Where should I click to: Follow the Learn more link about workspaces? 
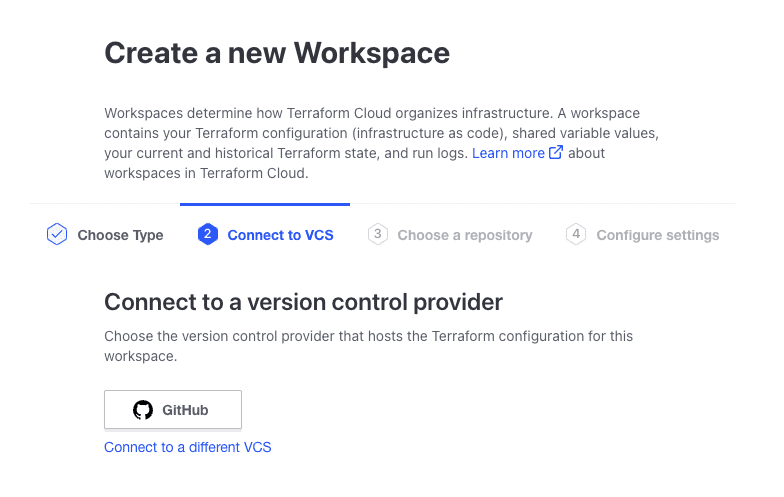[x=508, y=153]
